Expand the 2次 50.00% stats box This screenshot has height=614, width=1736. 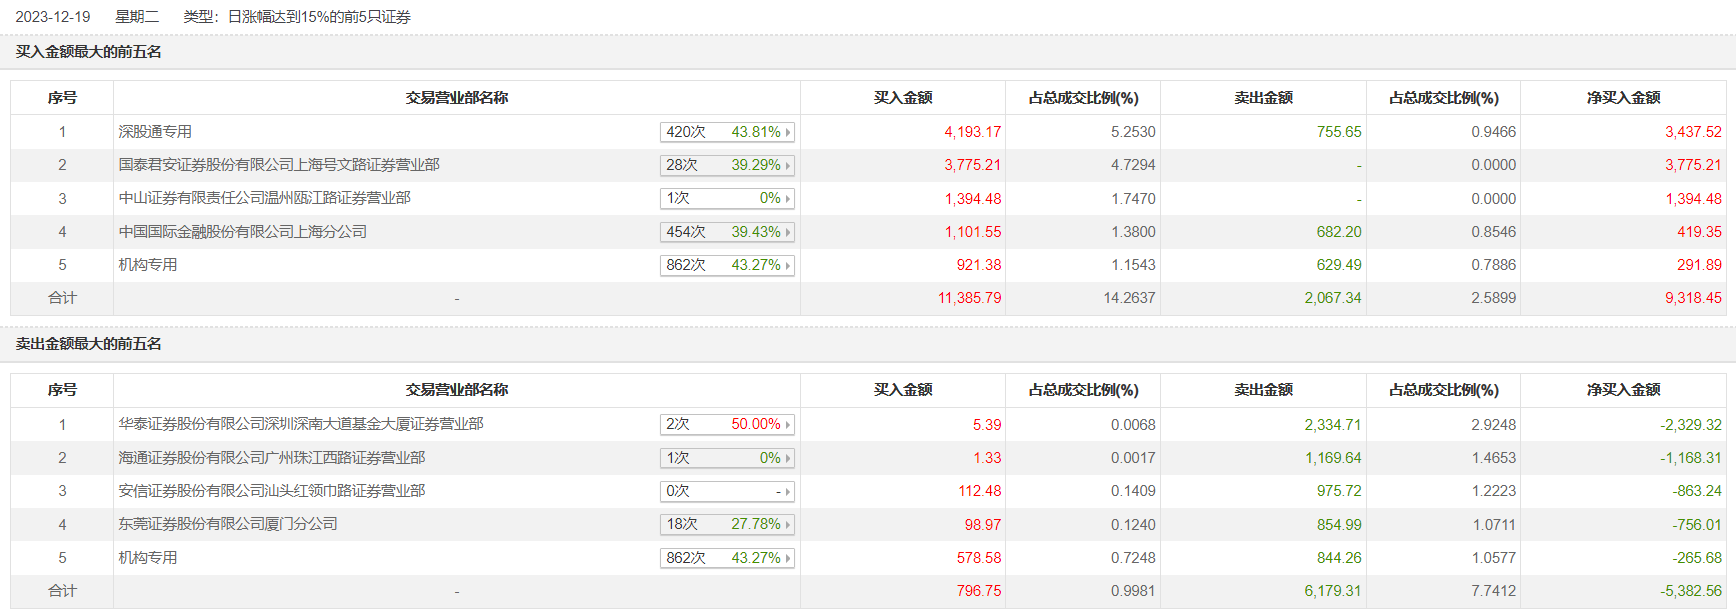[727, 424]
